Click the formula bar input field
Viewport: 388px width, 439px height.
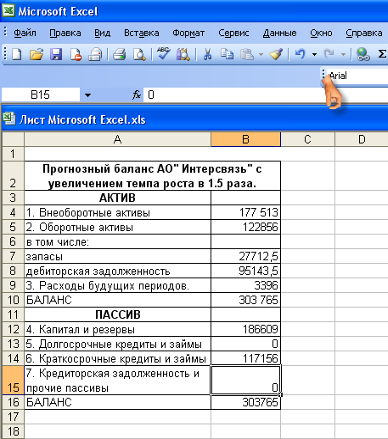tap(266, 95)
